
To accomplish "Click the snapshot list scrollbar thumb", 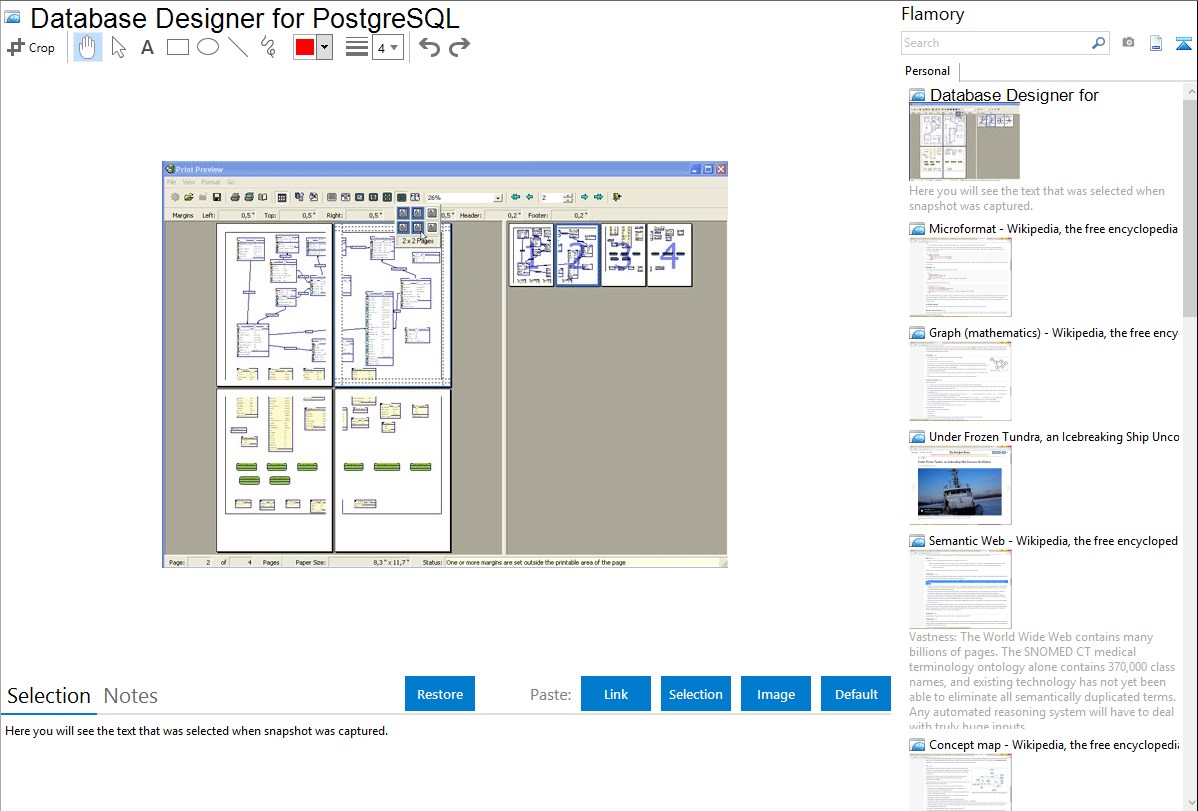I will (1190, 207).
